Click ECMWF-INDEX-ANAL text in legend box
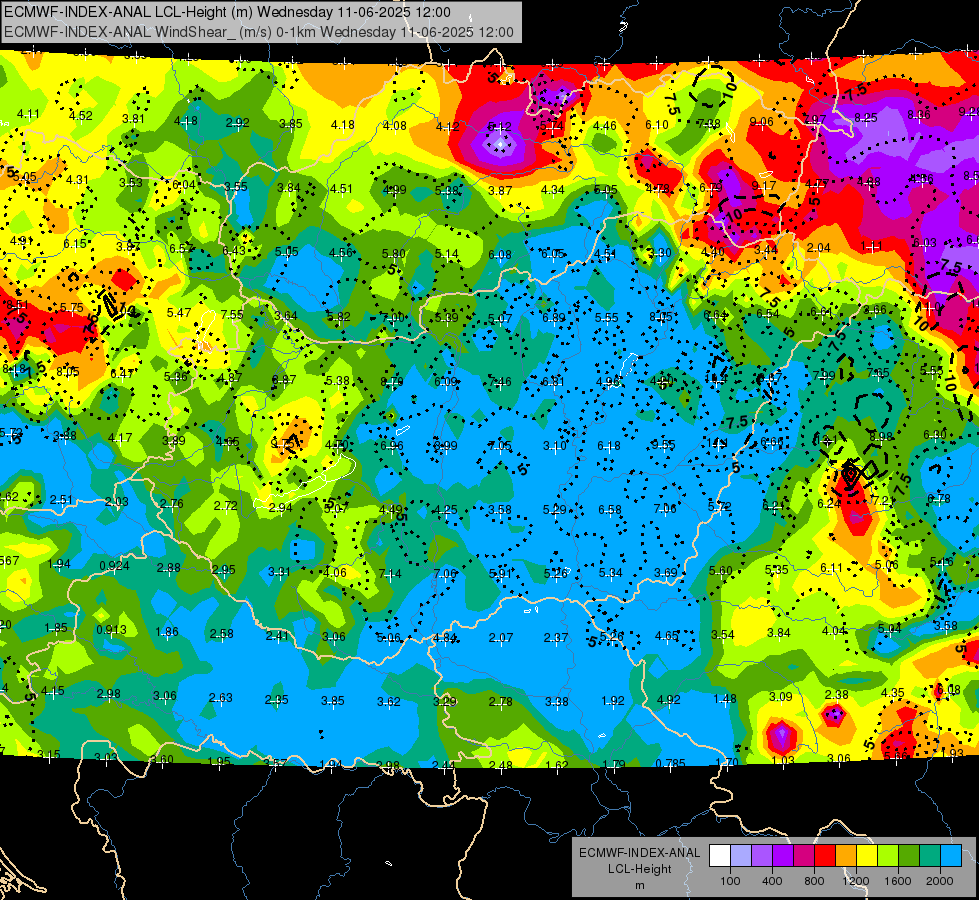 (x=639, y=853)
